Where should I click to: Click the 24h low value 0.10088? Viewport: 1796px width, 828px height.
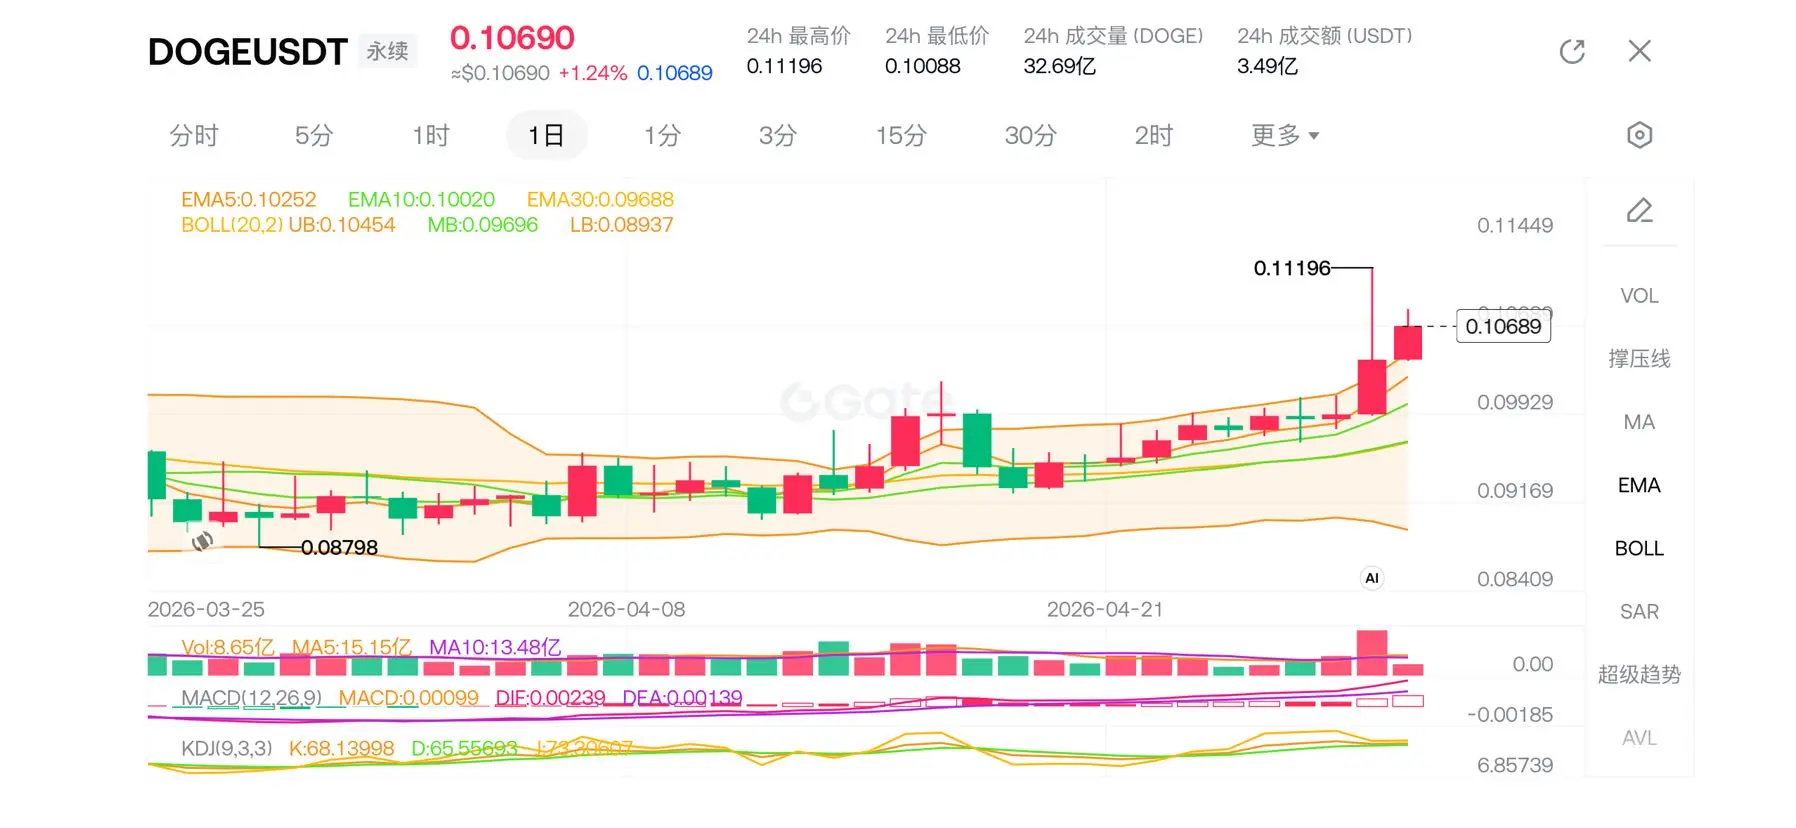point(922,66)
